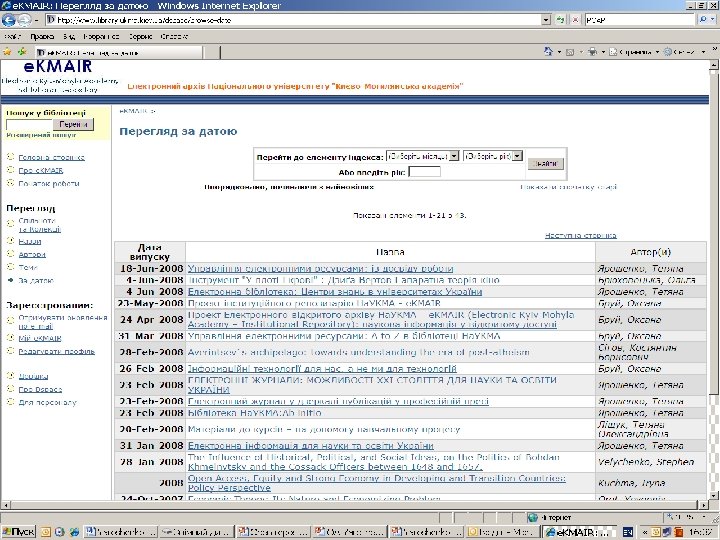This screenshot has height=540, width=720.
Task: Click in the browser address bar
Action: tap(293, 20)
